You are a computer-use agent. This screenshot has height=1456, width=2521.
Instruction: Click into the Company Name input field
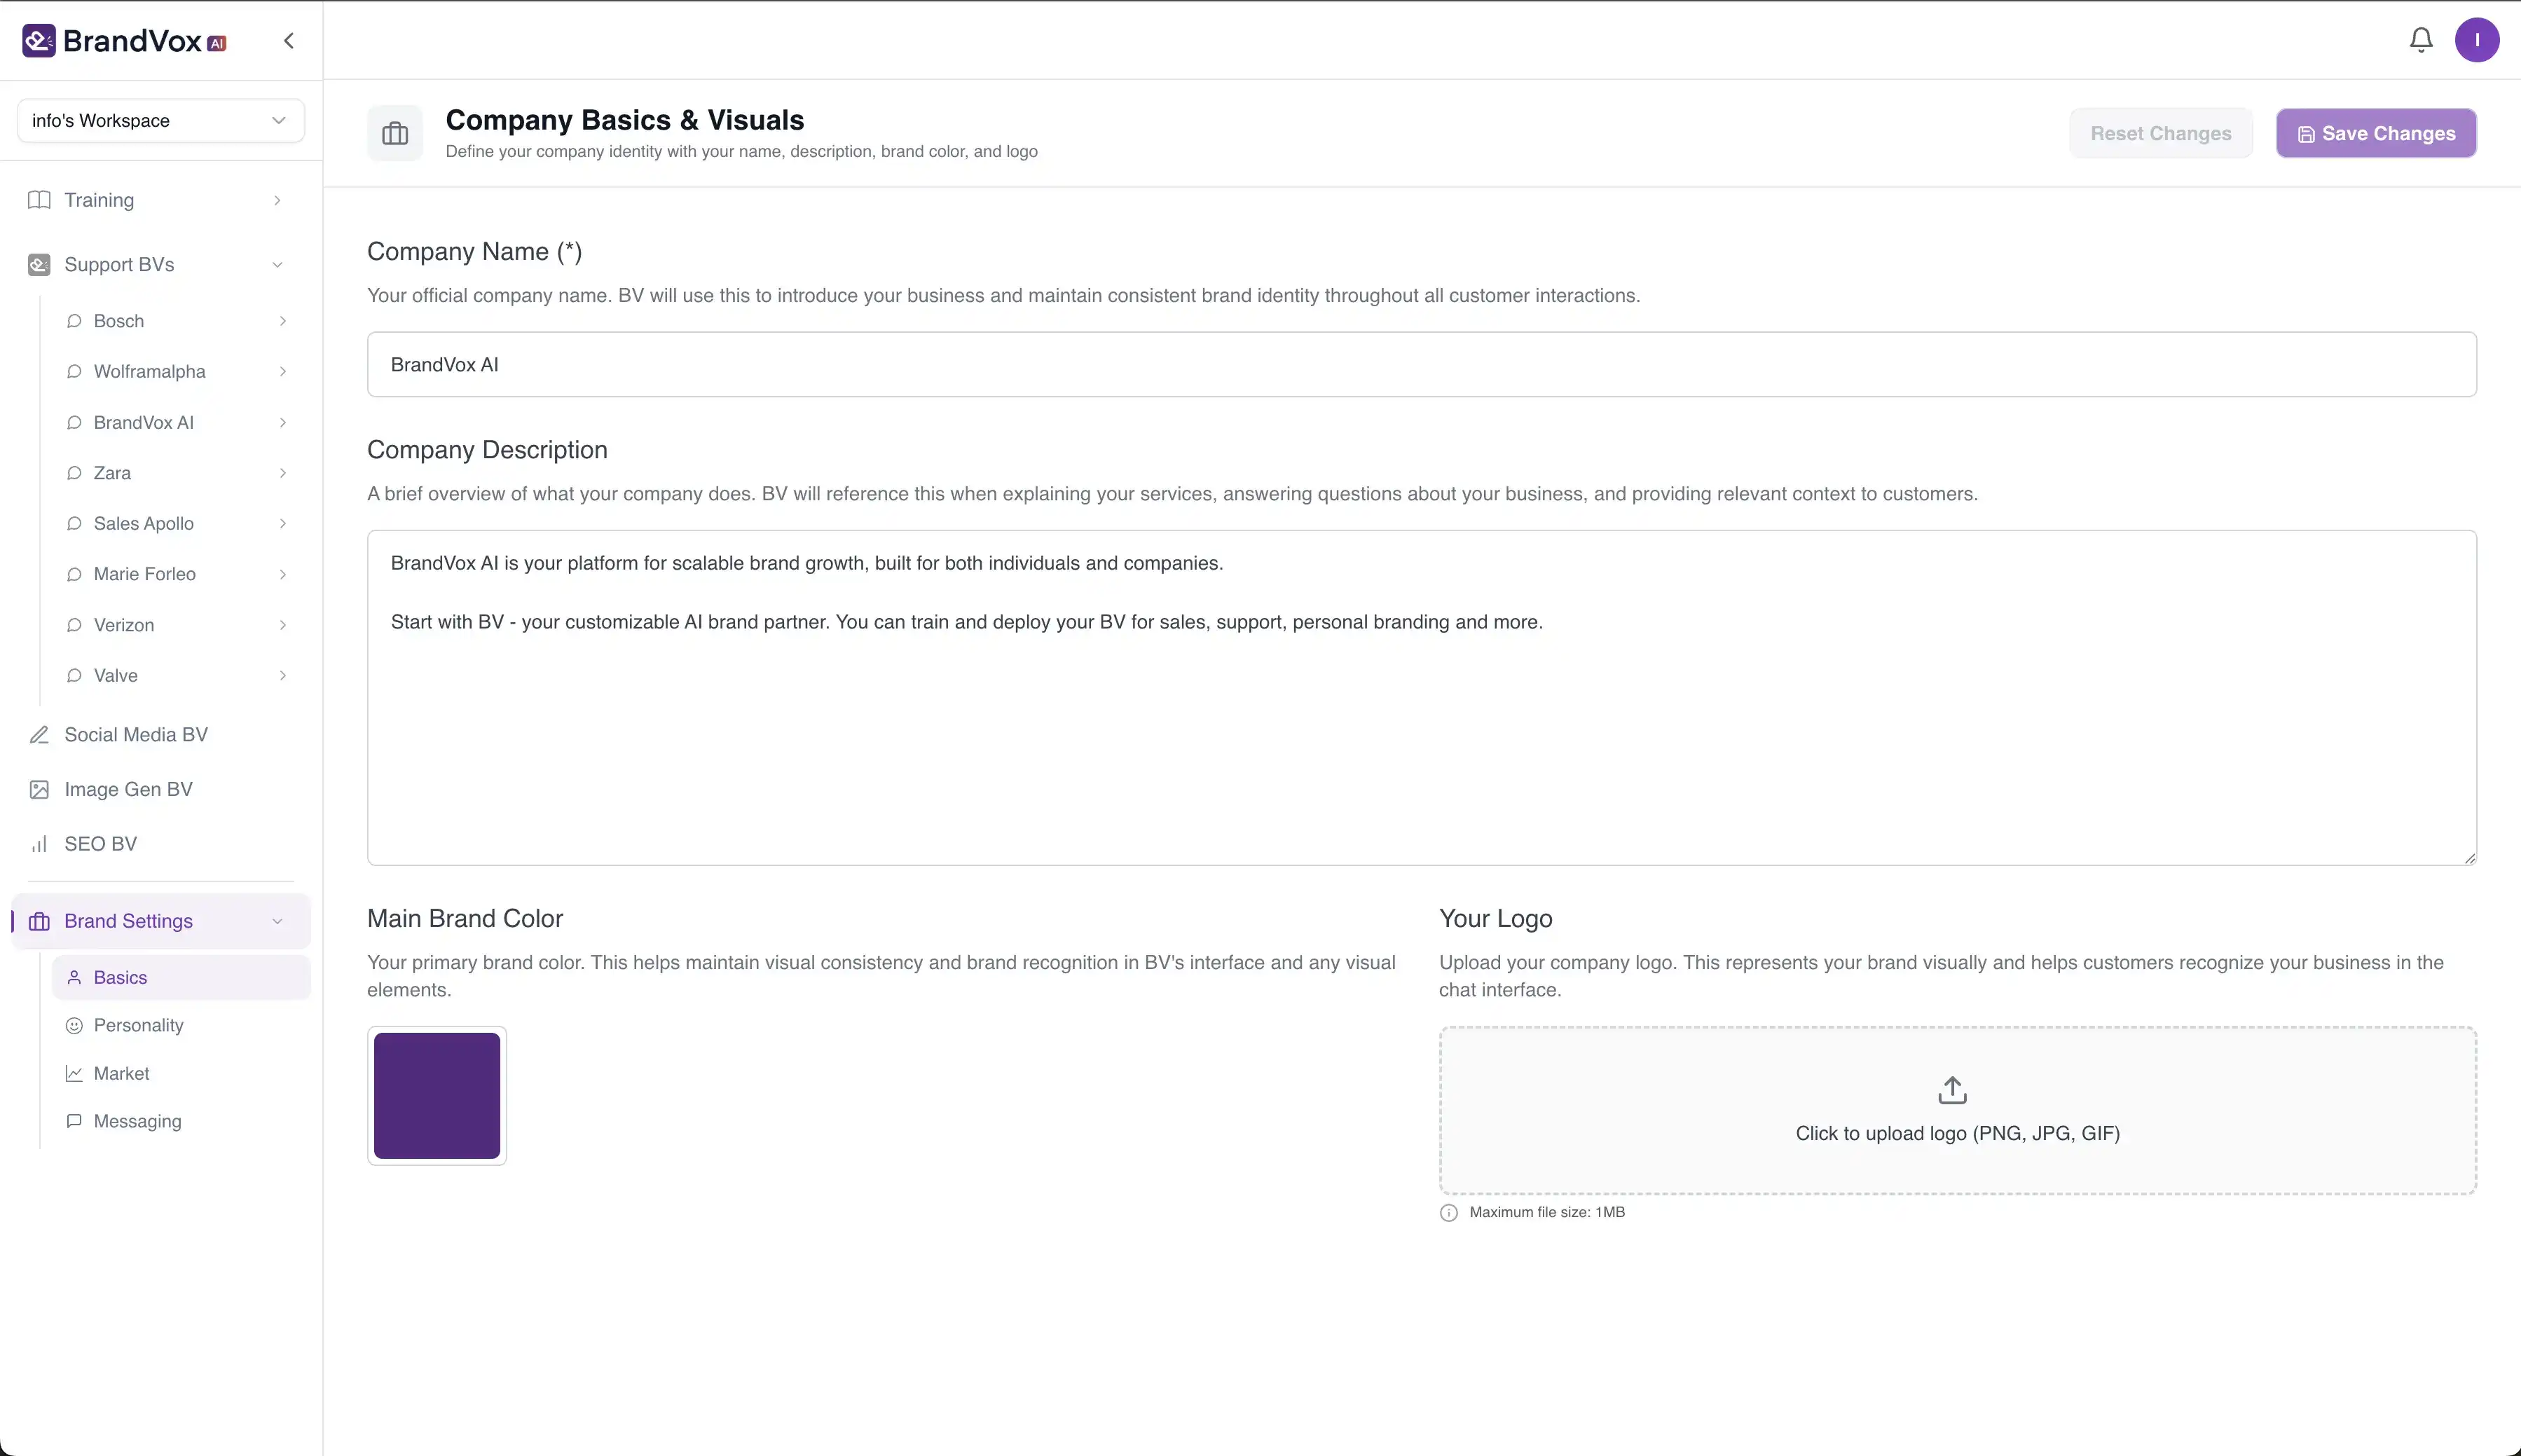[1420, 365]
